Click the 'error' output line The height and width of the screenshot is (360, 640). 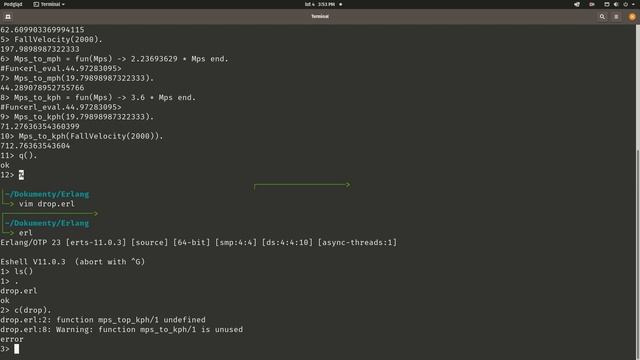tap(12, 340)
